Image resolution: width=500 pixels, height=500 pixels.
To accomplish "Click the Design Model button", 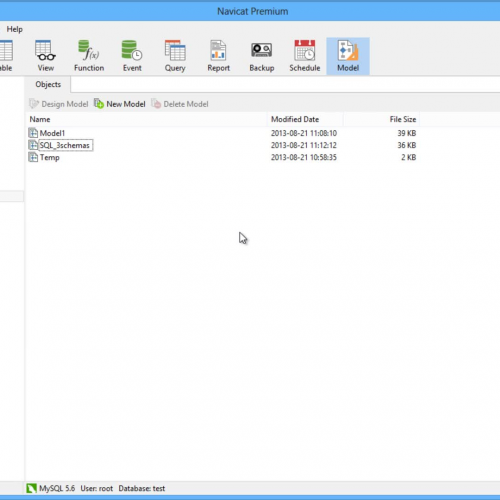I will 59,104.
